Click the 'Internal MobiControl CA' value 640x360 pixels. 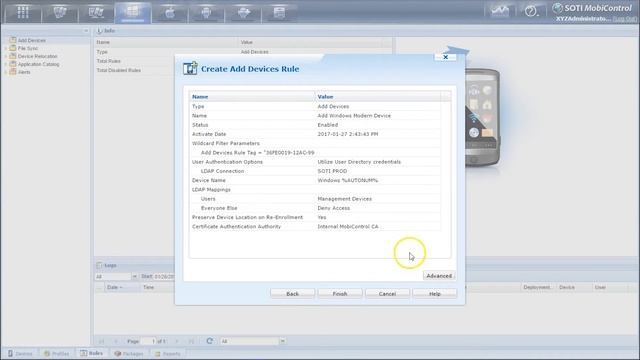pos(348,226)
